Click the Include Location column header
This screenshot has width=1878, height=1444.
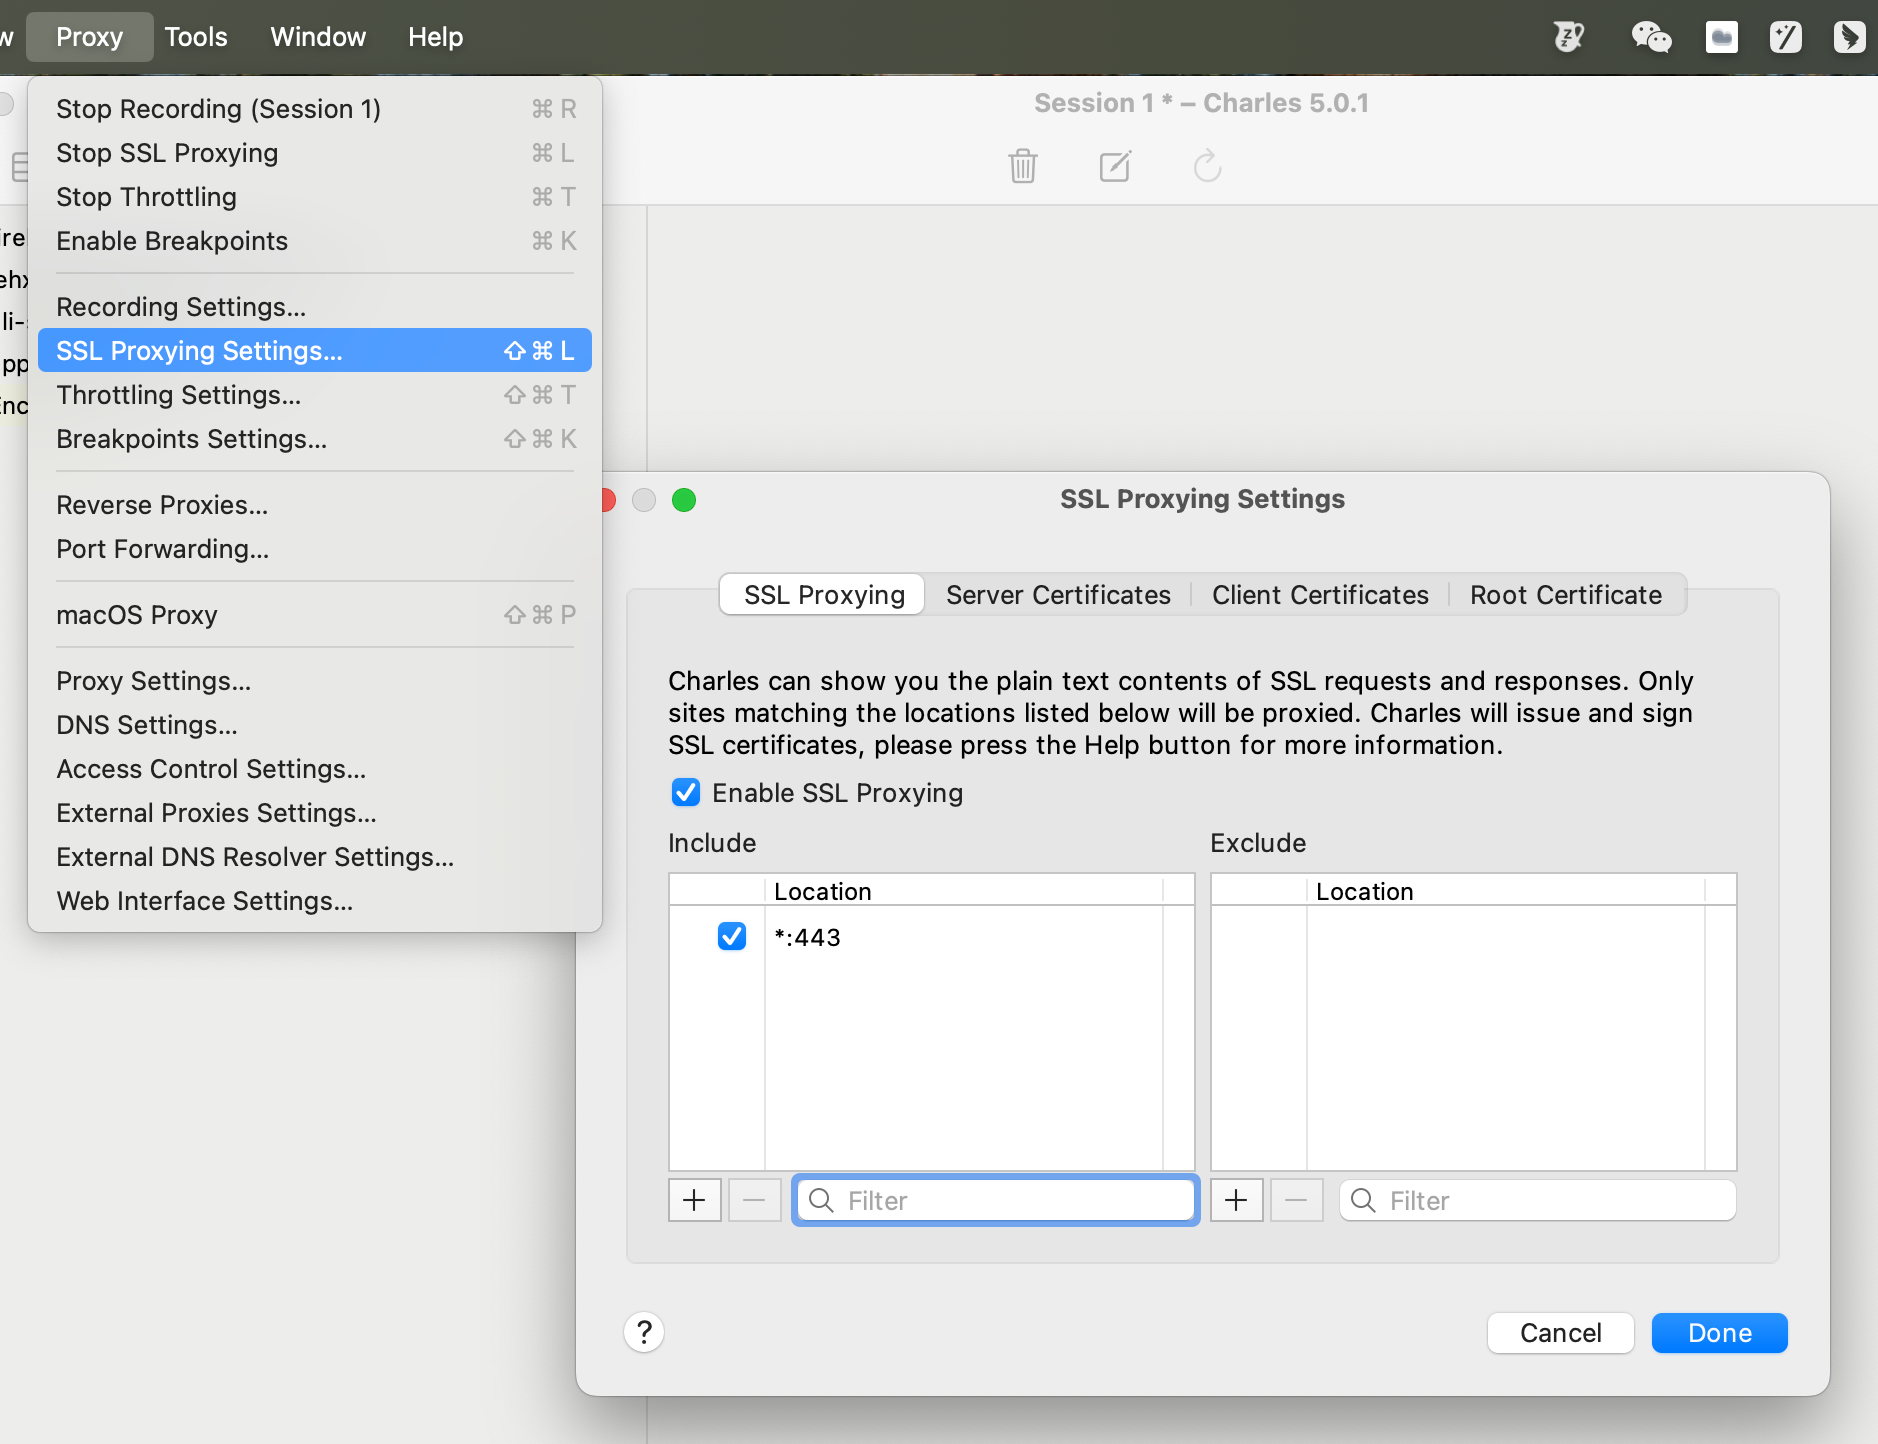(x=964, y=891)
